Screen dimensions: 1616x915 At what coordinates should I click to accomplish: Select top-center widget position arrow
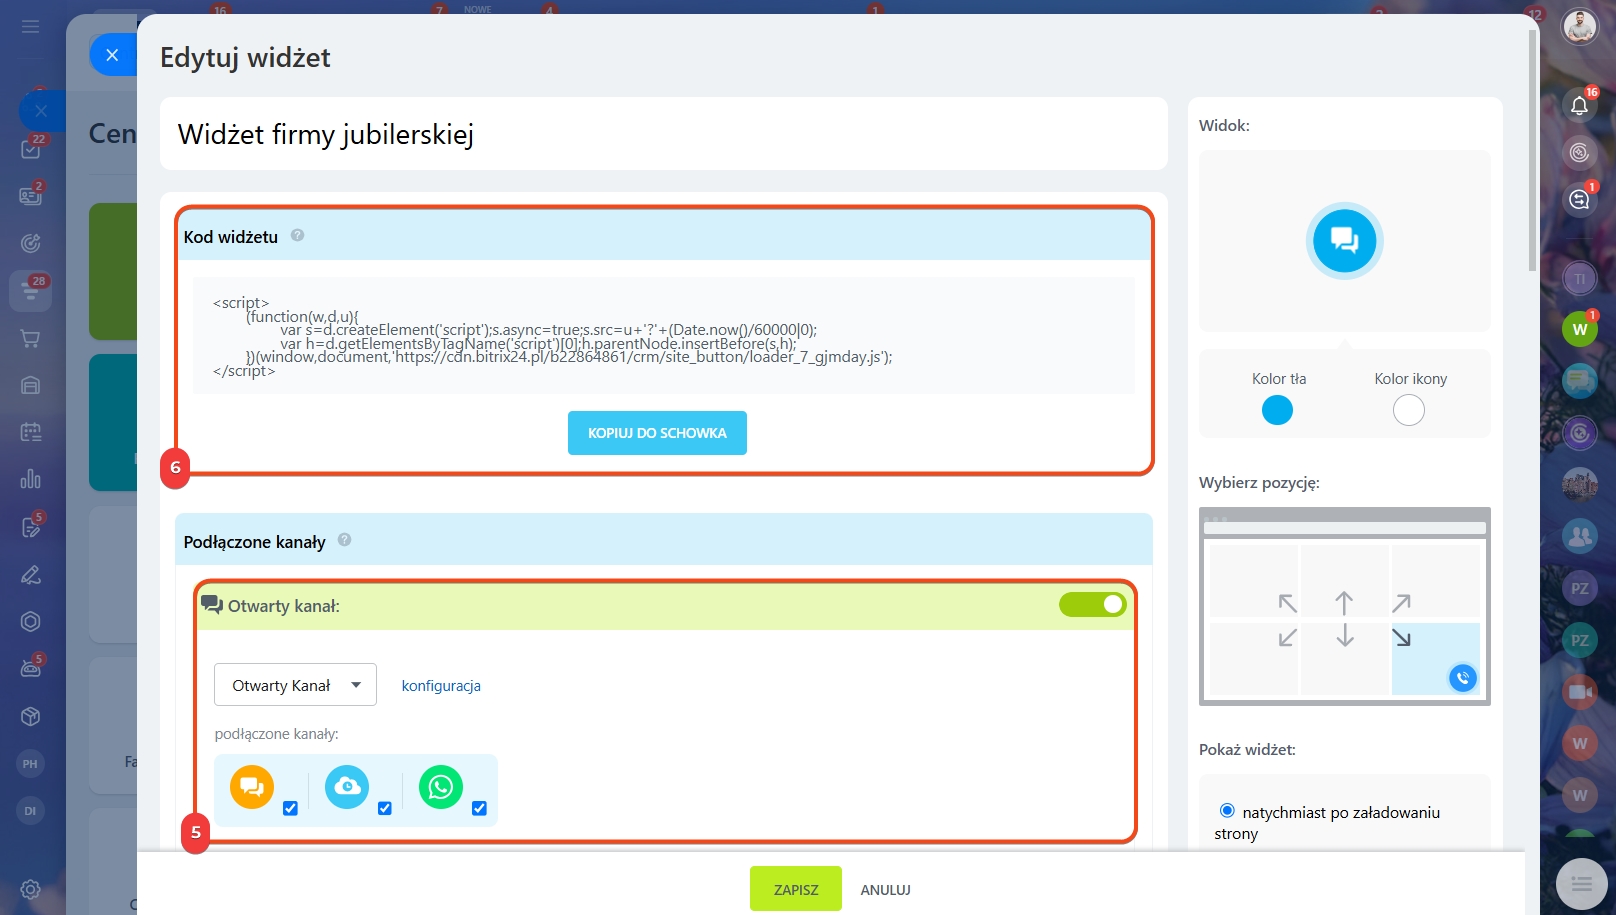tap(1344, 603)
